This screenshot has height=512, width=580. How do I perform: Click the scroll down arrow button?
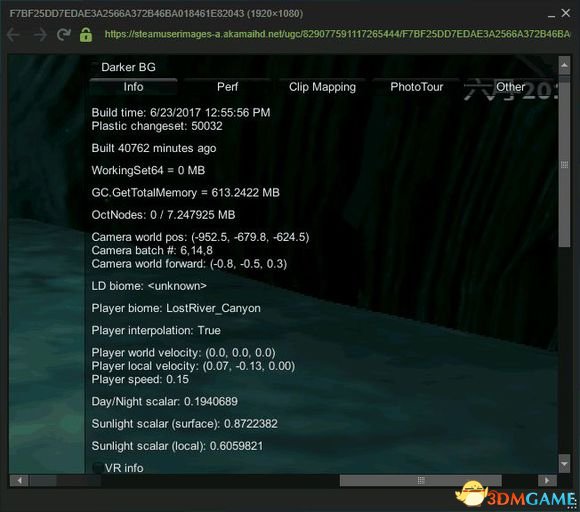[564, 463]
